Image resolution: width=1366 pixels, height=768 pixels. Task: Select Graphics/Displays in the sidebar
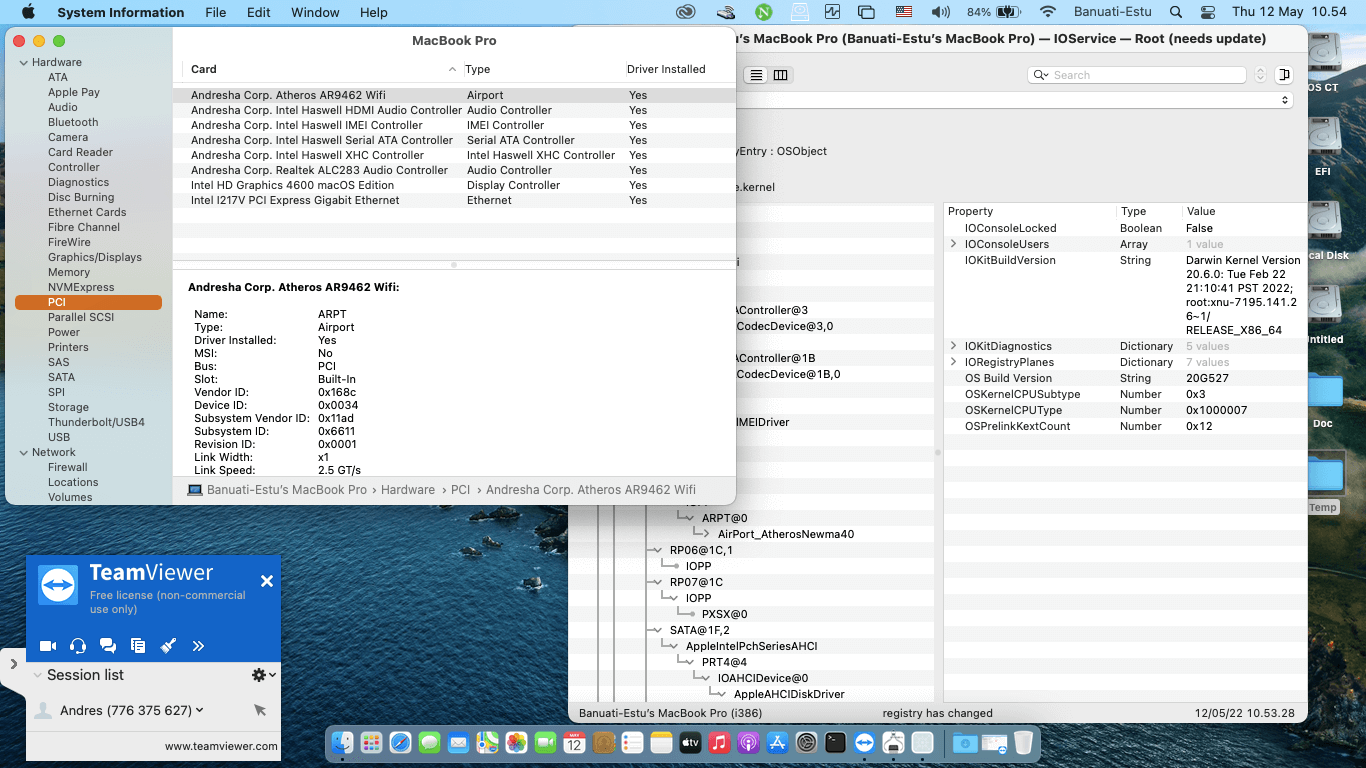click(x=95, y=257)
